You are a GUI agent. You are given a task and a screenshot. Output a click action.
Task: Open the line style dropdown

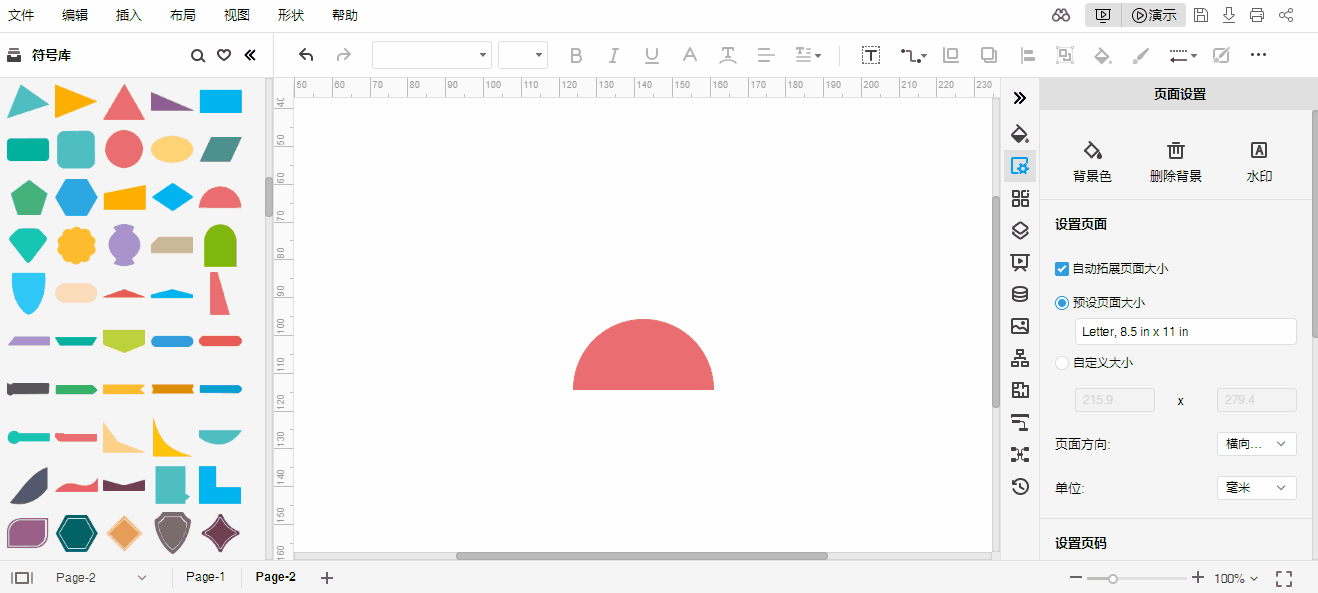[x=1183, y=55]
